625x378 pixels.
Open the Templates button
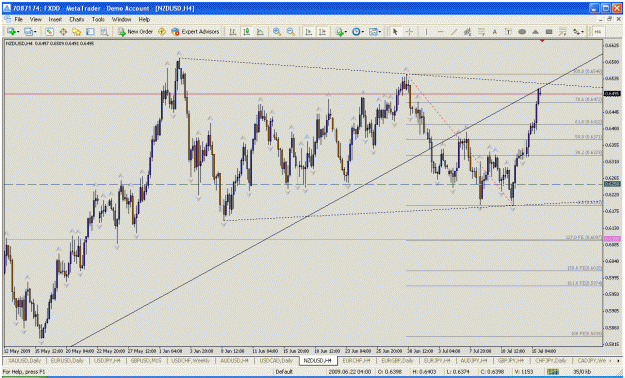point(373,32)
